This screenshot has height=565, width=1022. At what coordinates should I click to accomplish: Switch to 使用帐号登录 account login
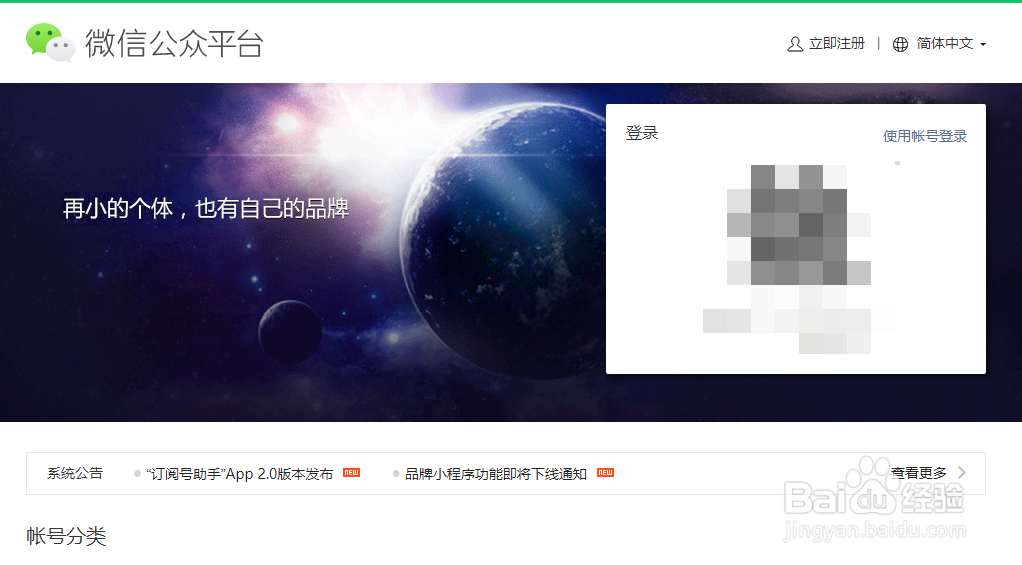tap(925, 136)
